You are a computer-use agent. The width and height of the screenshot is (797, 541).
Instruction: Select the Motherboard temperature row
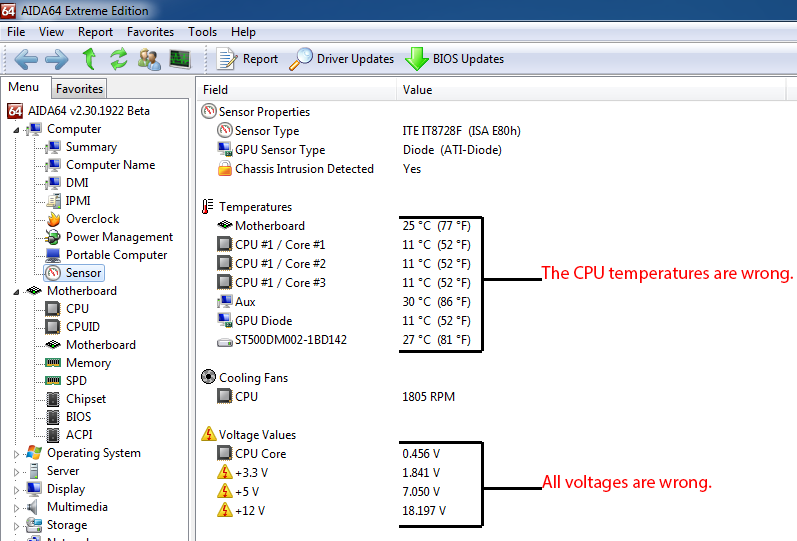(344, 226)
